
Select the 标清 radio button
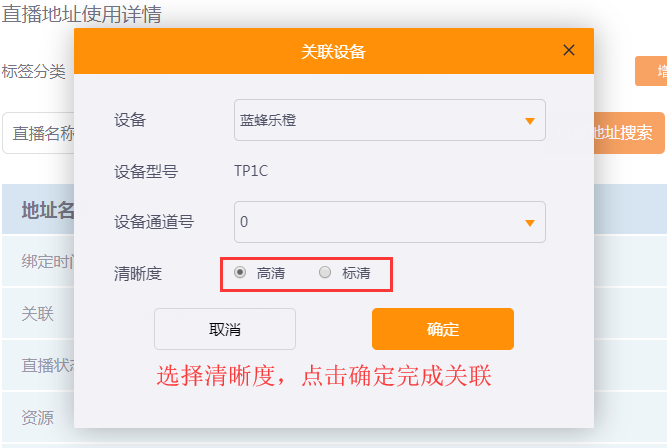point(325,272)
